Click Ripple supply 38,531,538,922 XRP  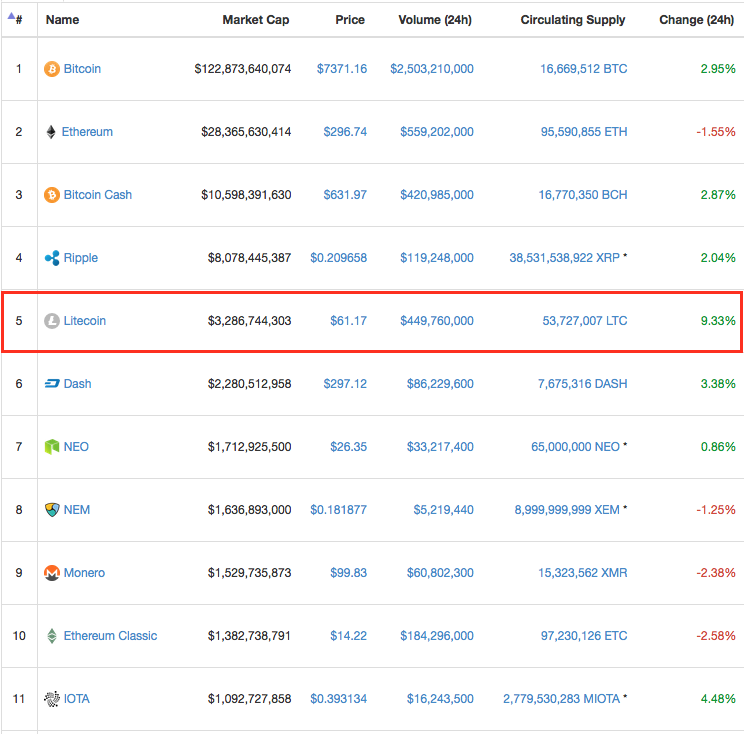[565, 258]
